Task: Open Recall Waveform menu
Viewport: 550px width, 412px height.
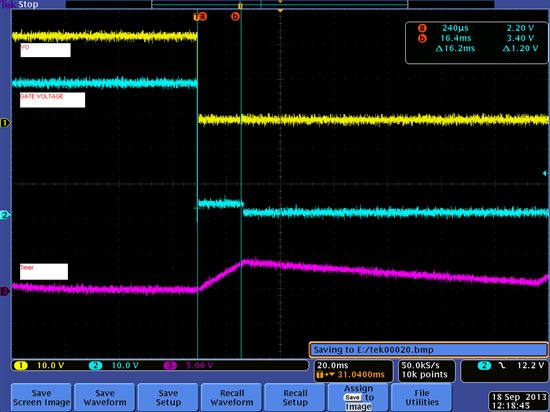Action: [x=232, y=397]
